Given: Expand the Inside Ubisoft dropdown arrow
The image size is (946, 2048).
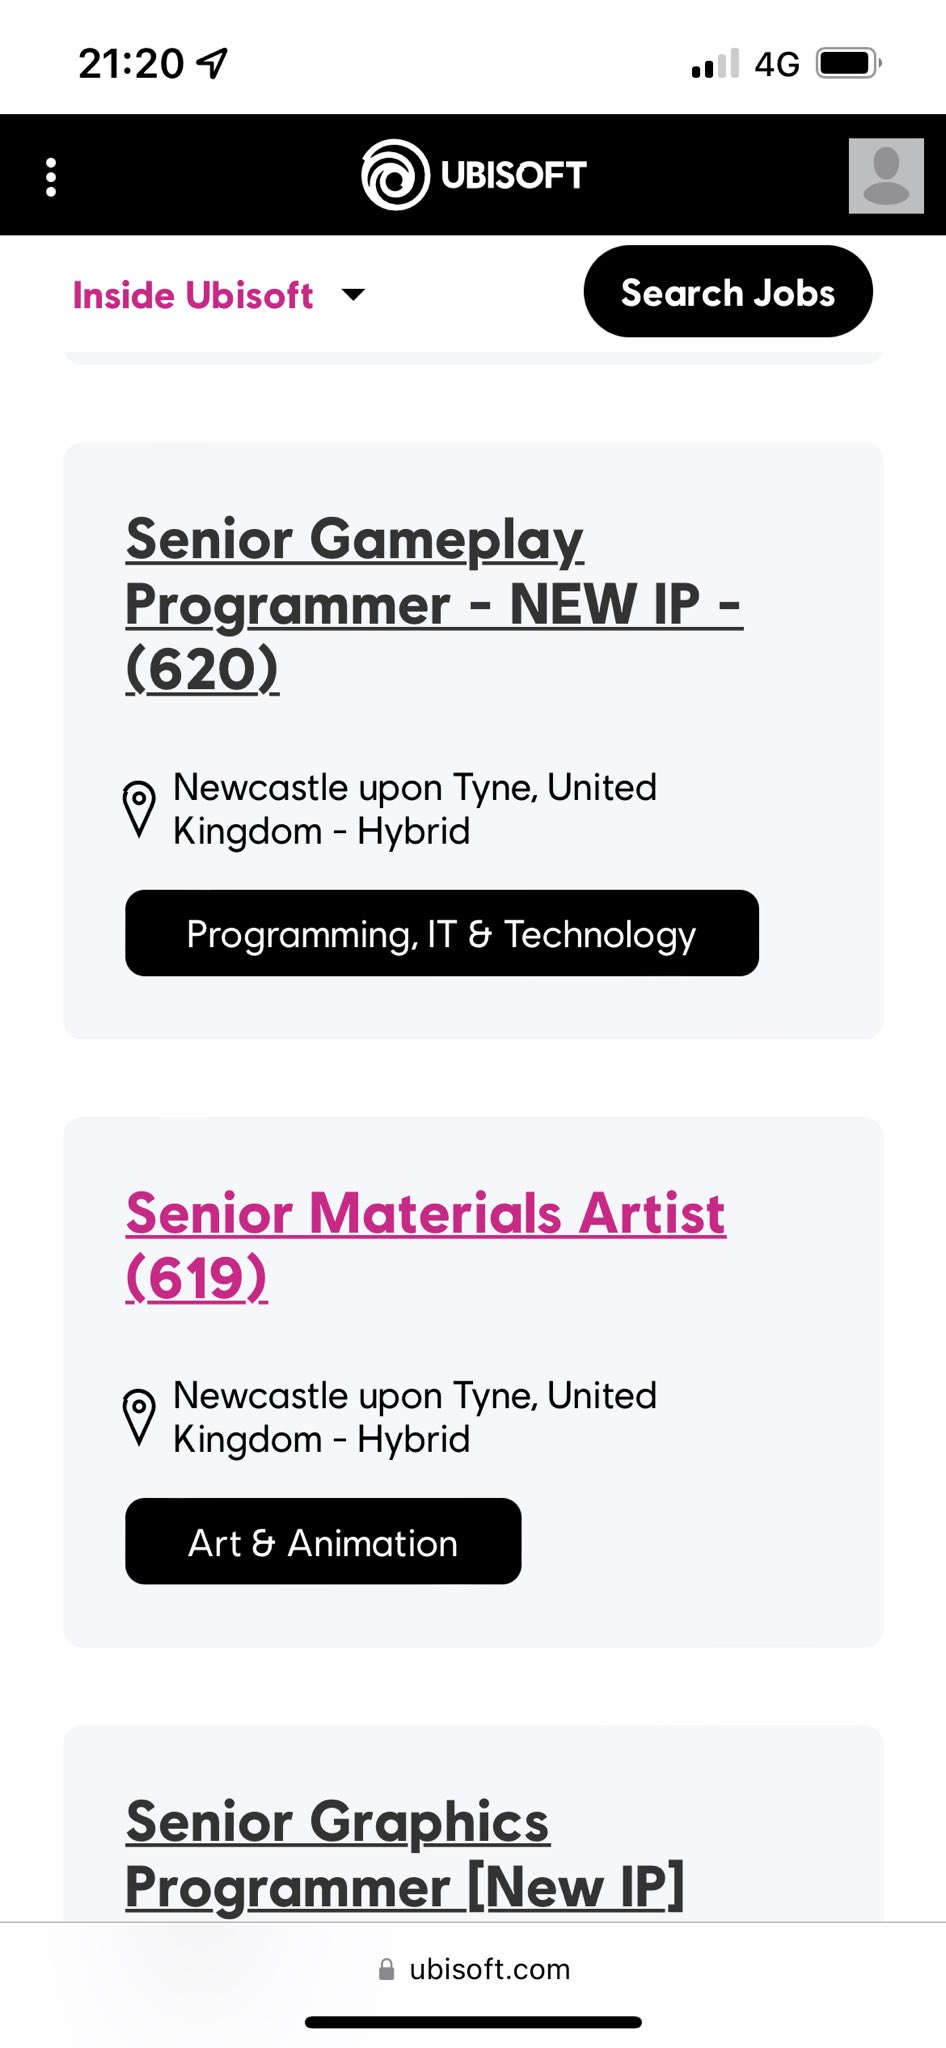Looking at the screenshot, I should click(353, 295).
